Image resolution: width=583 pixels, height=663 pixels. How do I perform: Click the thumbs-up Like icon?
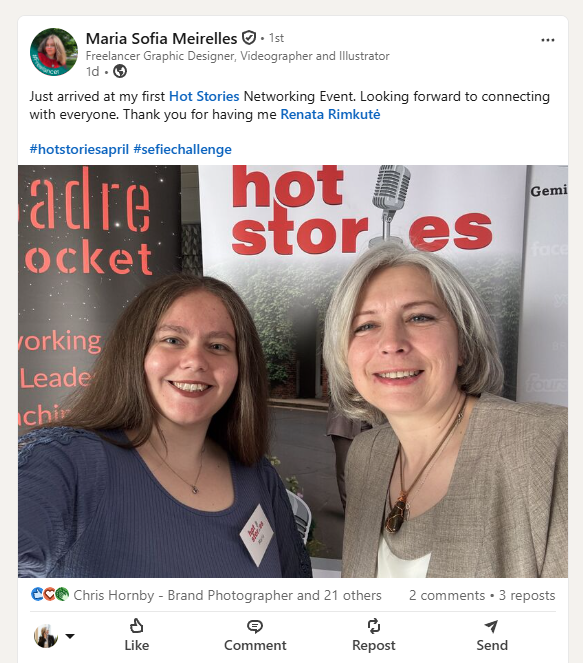tap(136, 626)
